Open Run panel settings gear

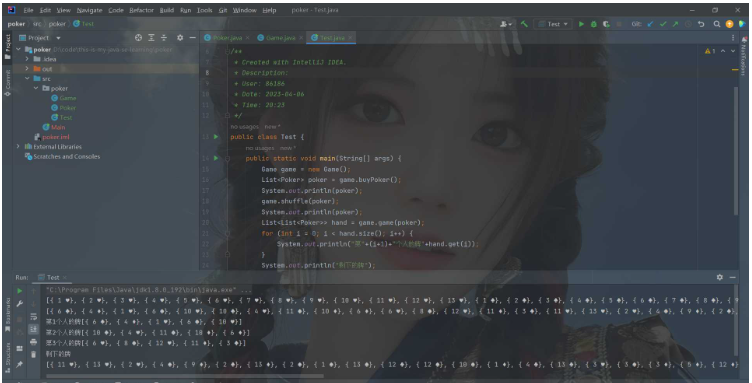pyautogui.click(x=719, y=277)
